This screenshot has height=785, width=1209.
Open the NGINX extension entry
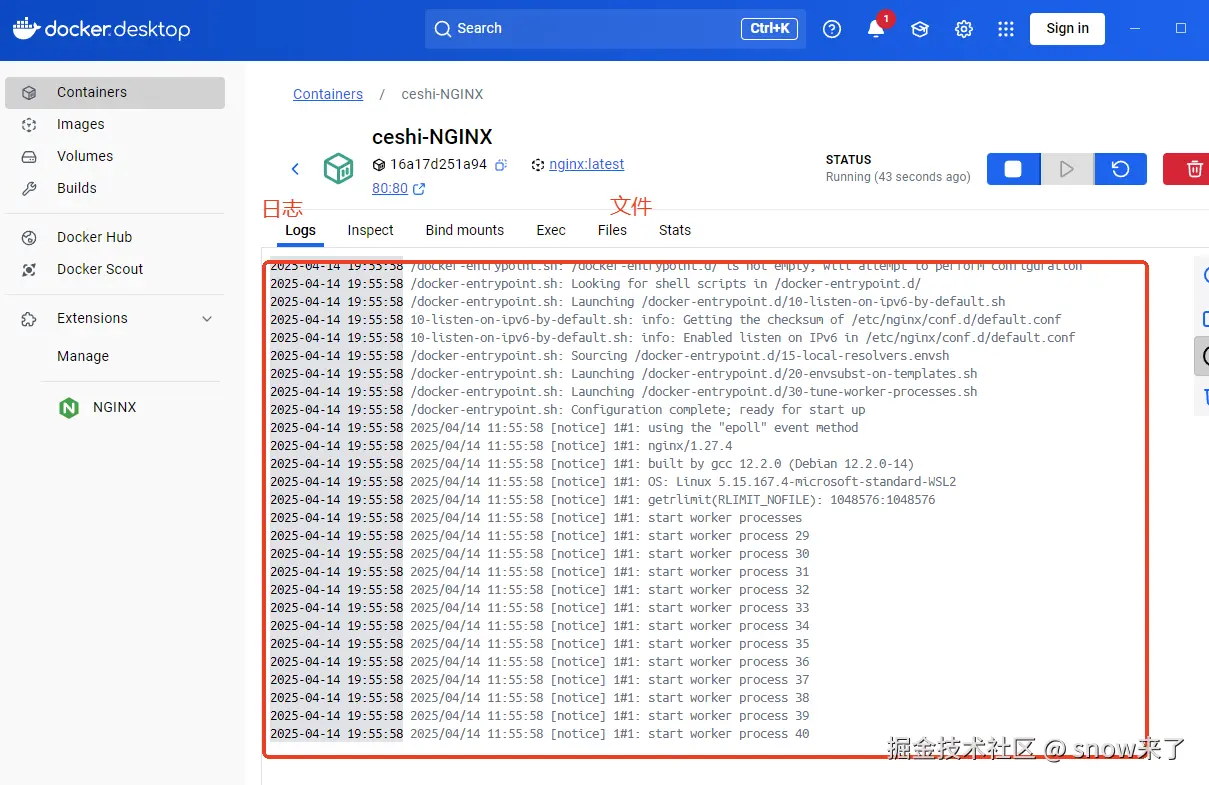pos(115,407)
